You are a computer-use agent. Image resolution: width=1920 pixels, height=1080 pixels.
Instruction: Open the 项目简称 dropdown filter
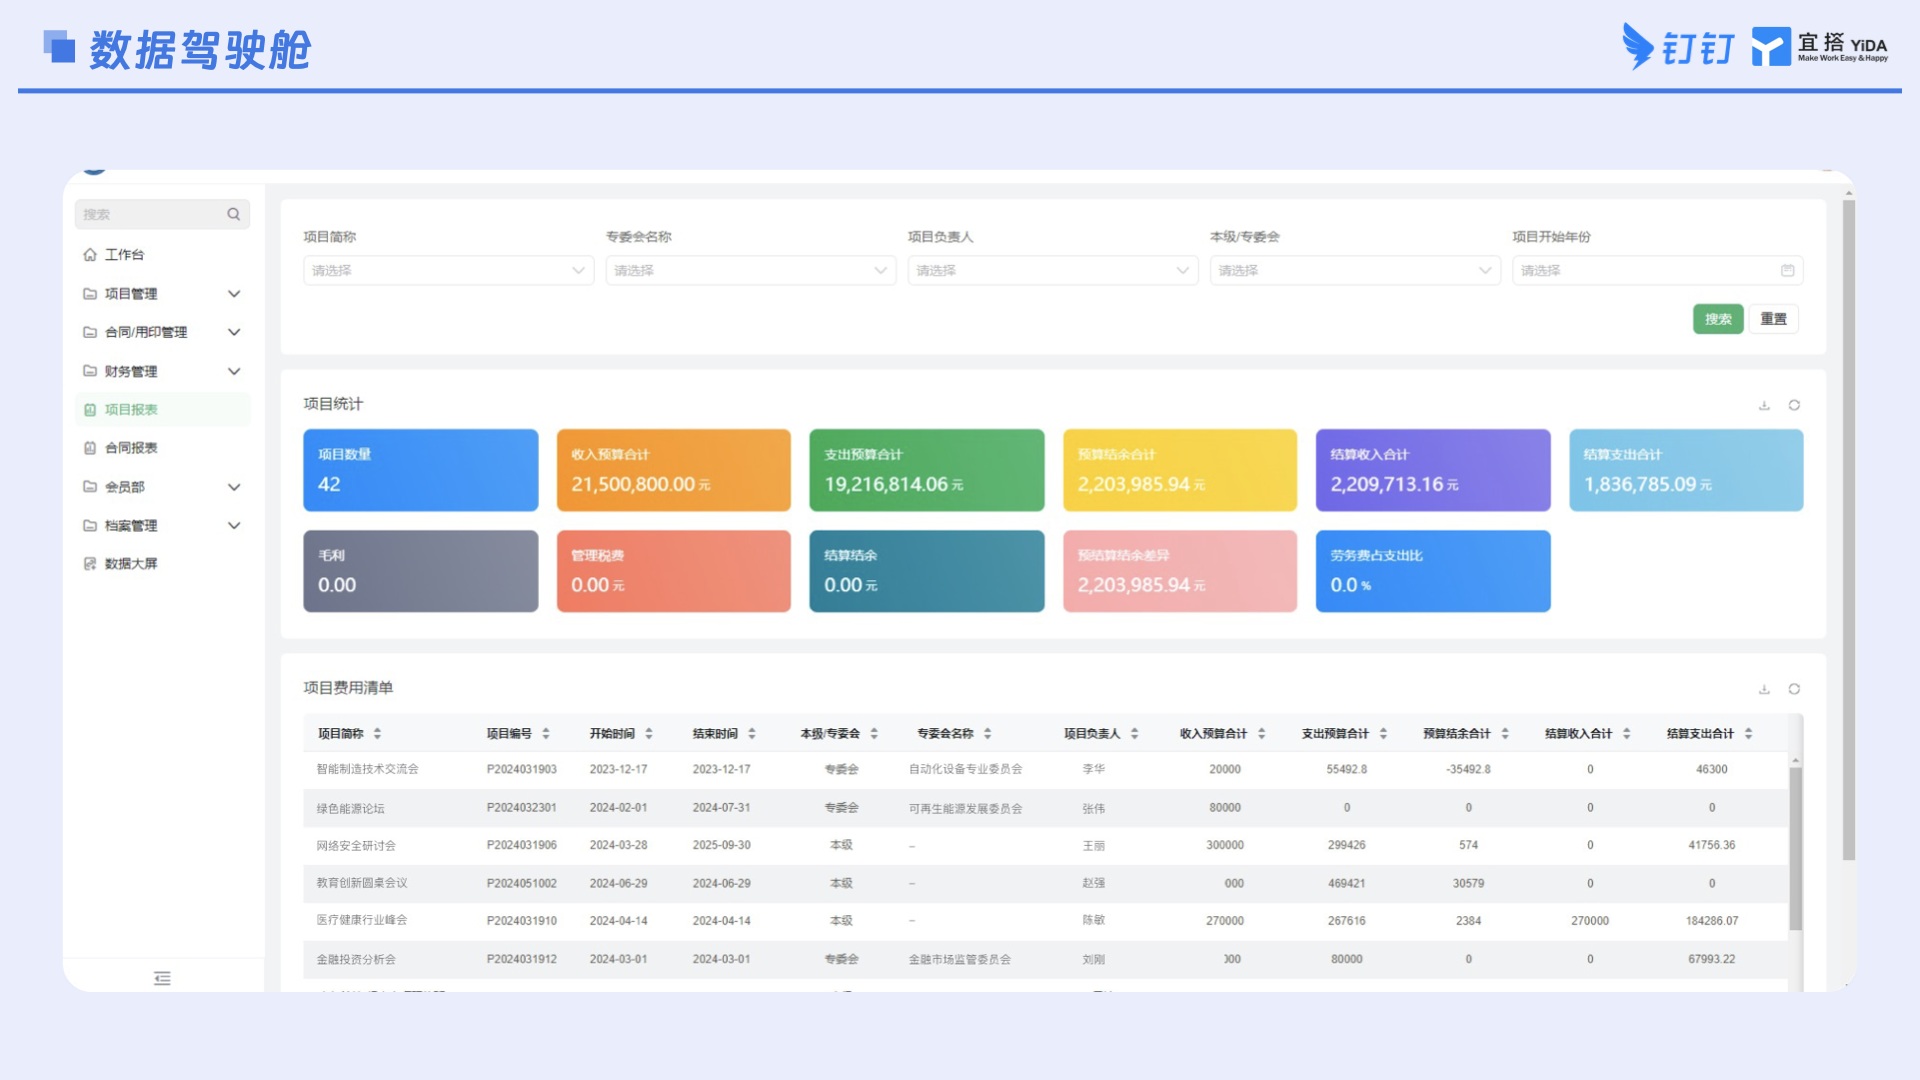(449, 270)
